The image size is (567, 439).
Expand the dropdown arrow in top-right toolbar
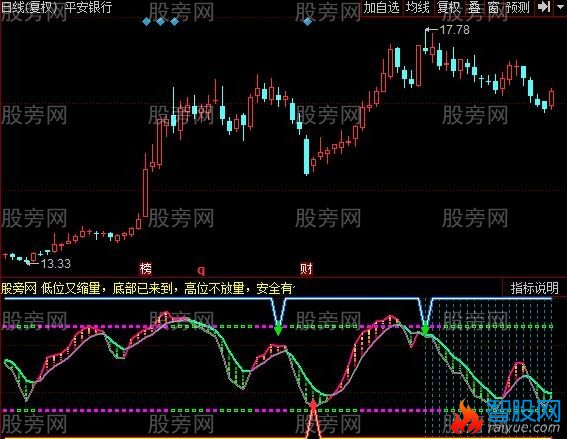pos(559,7)
